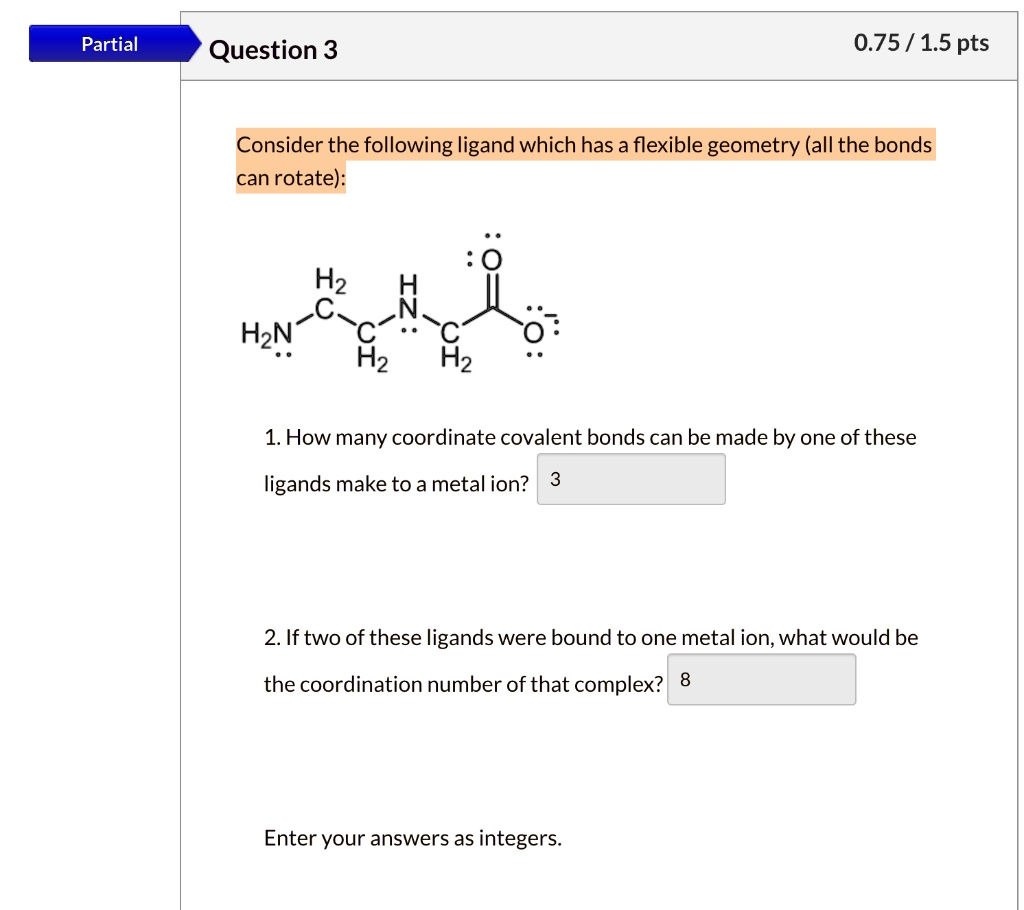Screen dimensions: 1024x910
Task: Click the Enter your answers as integers text
Action: point(412,838)
